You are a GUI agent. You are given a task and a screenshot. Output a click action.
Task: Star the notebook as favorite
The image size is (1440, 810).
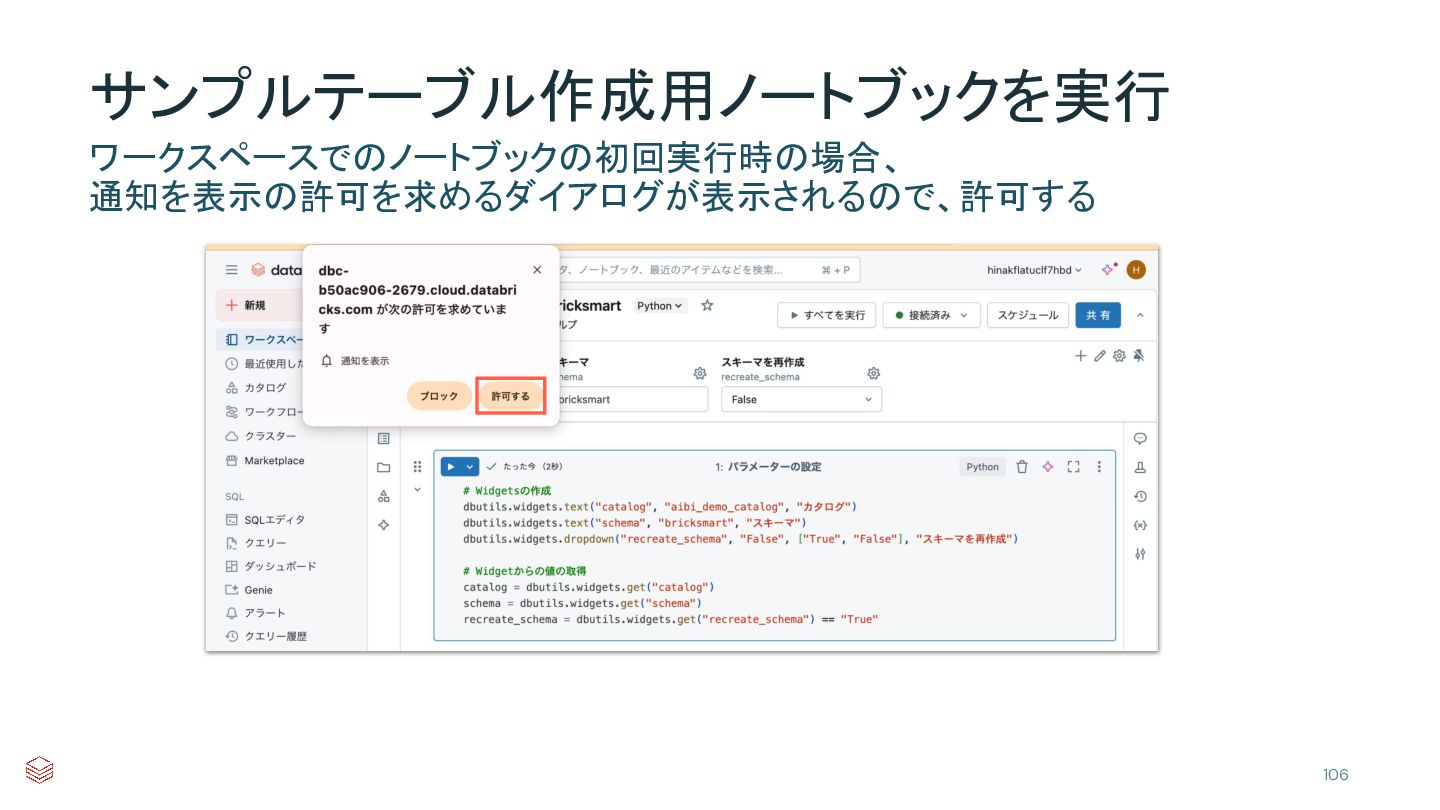tap(707, 305)
